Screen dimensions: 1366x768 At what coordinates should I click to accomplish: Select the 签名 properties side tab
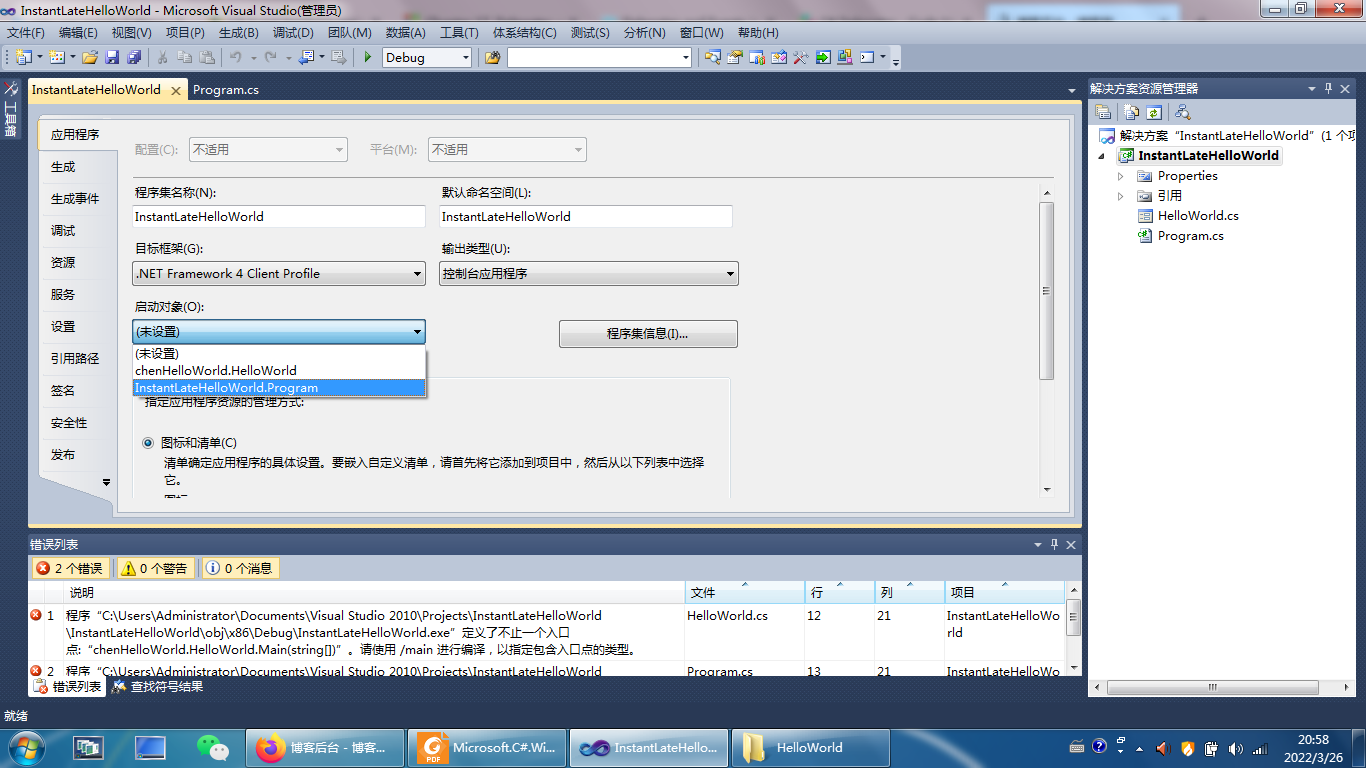(63, 391)
